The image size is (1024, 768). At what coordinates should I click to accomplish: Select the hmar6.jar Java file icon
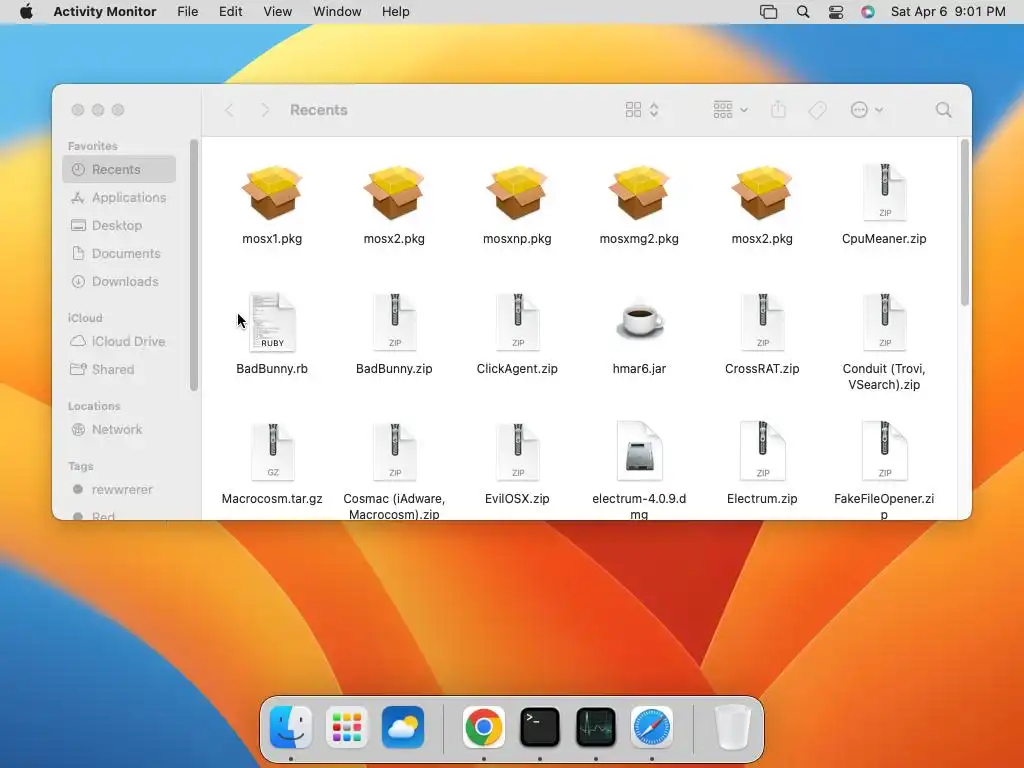(639, 320)
